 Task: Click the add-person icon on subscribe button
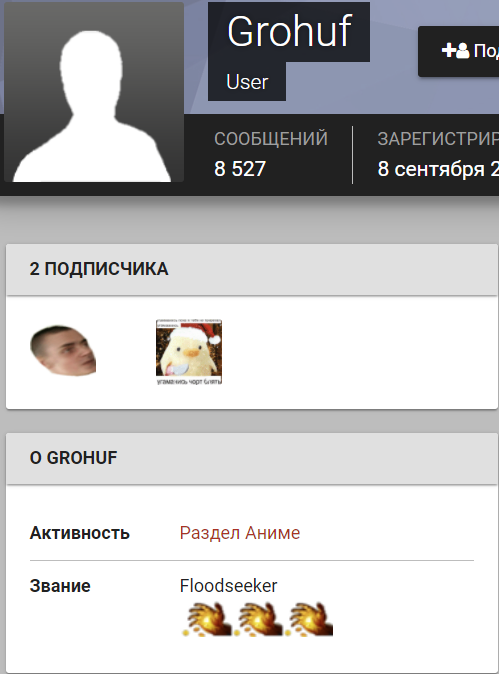tap(455, 50)
